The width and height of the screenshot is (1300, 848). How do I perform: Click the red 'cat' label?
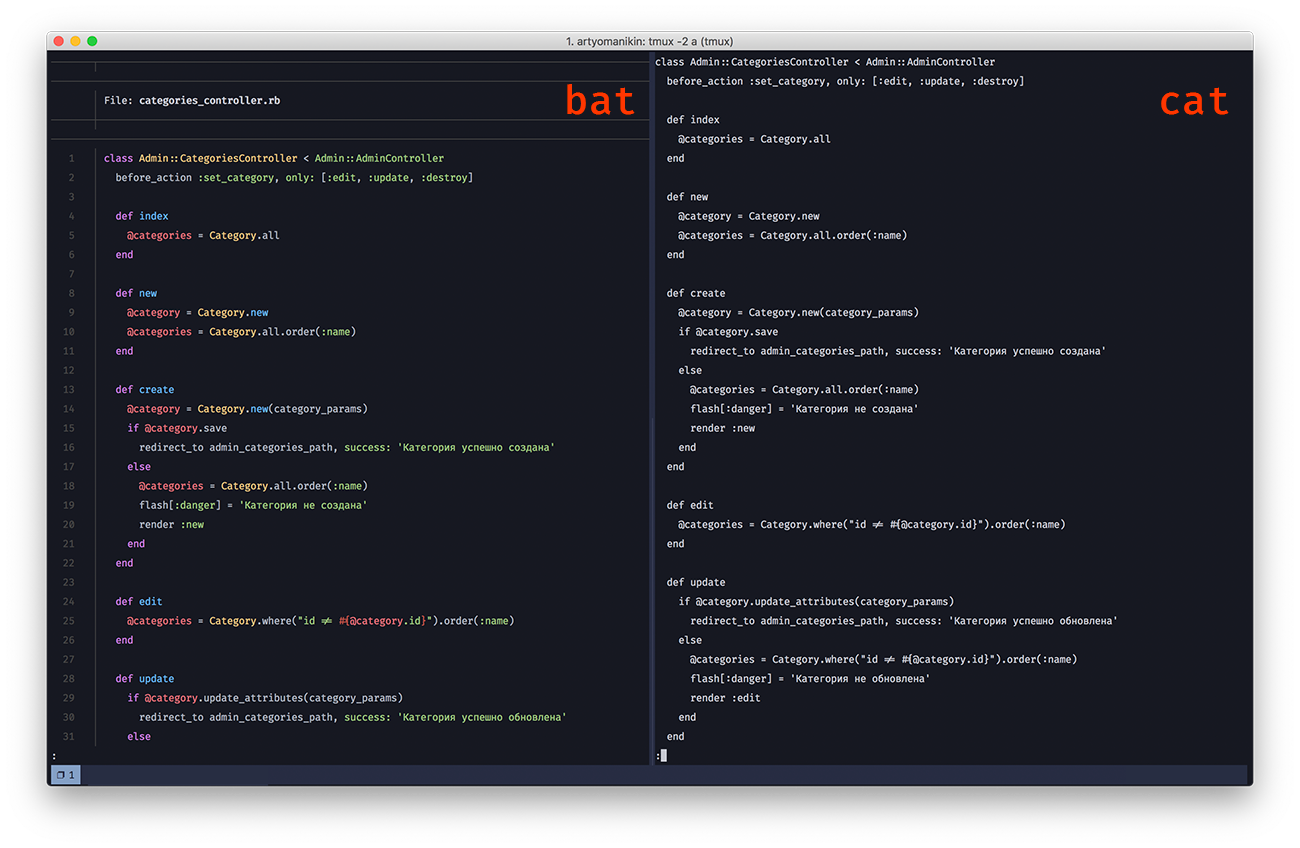point(1193,101)
